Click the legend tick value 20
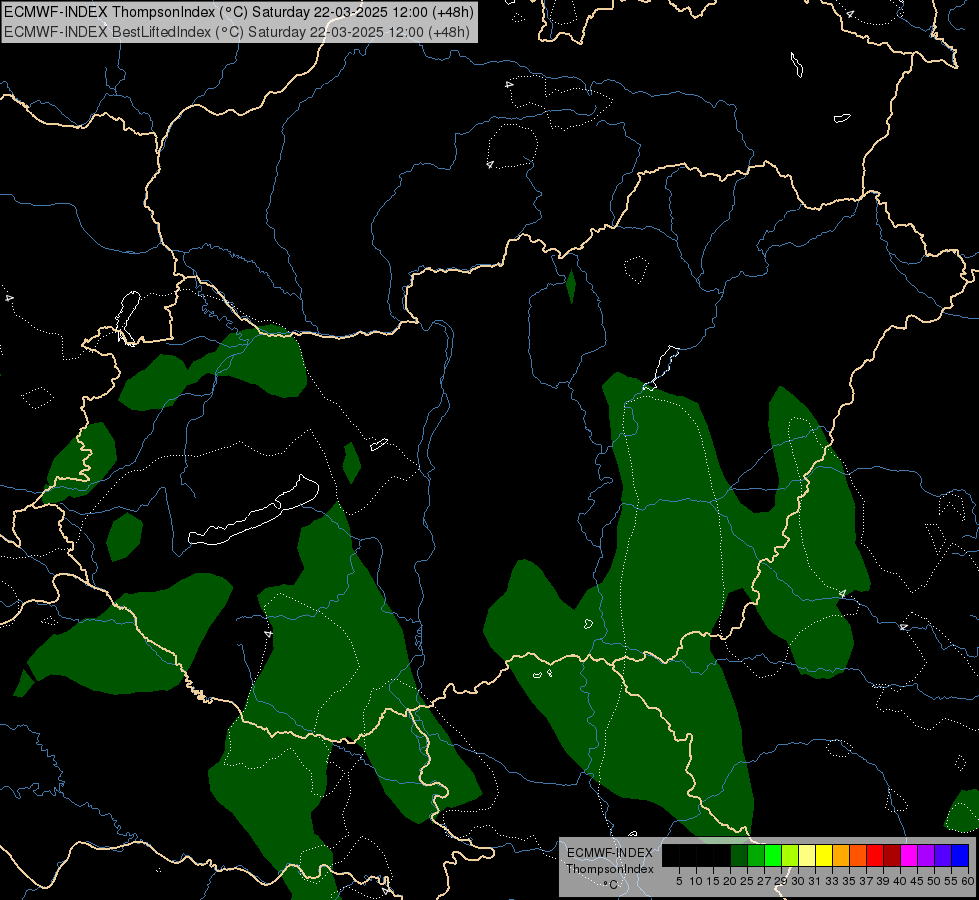 730,881
